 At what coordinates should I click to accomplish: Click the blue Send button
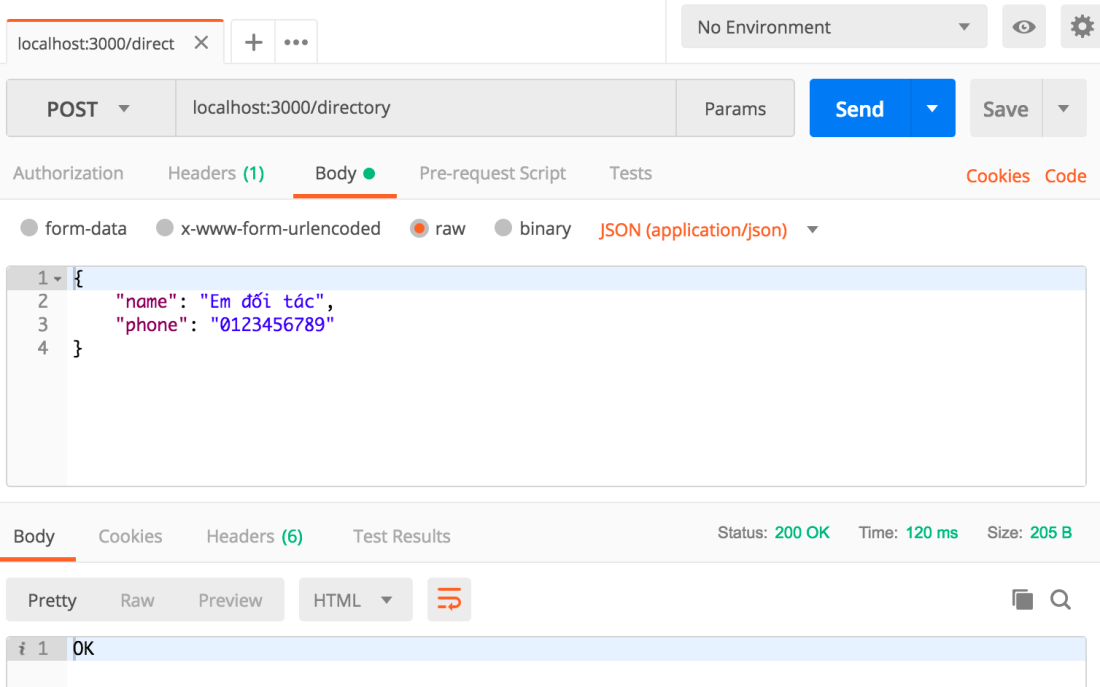tap(859, 109)
